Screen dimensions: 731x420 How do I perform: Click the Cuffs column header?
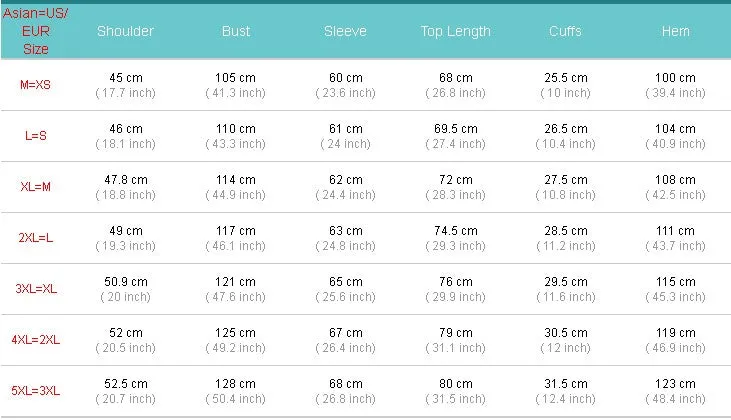point(565,31)
